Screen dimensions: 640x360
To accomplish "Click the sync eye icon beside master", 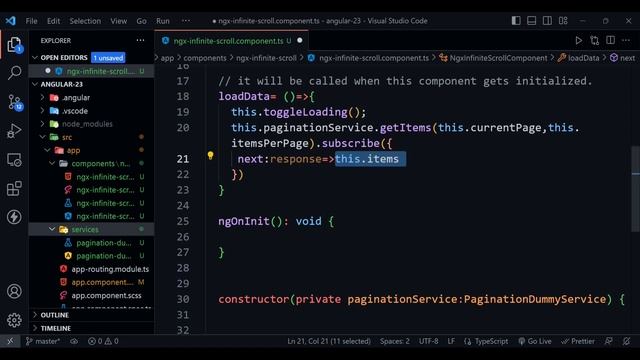I will point(74,341).
